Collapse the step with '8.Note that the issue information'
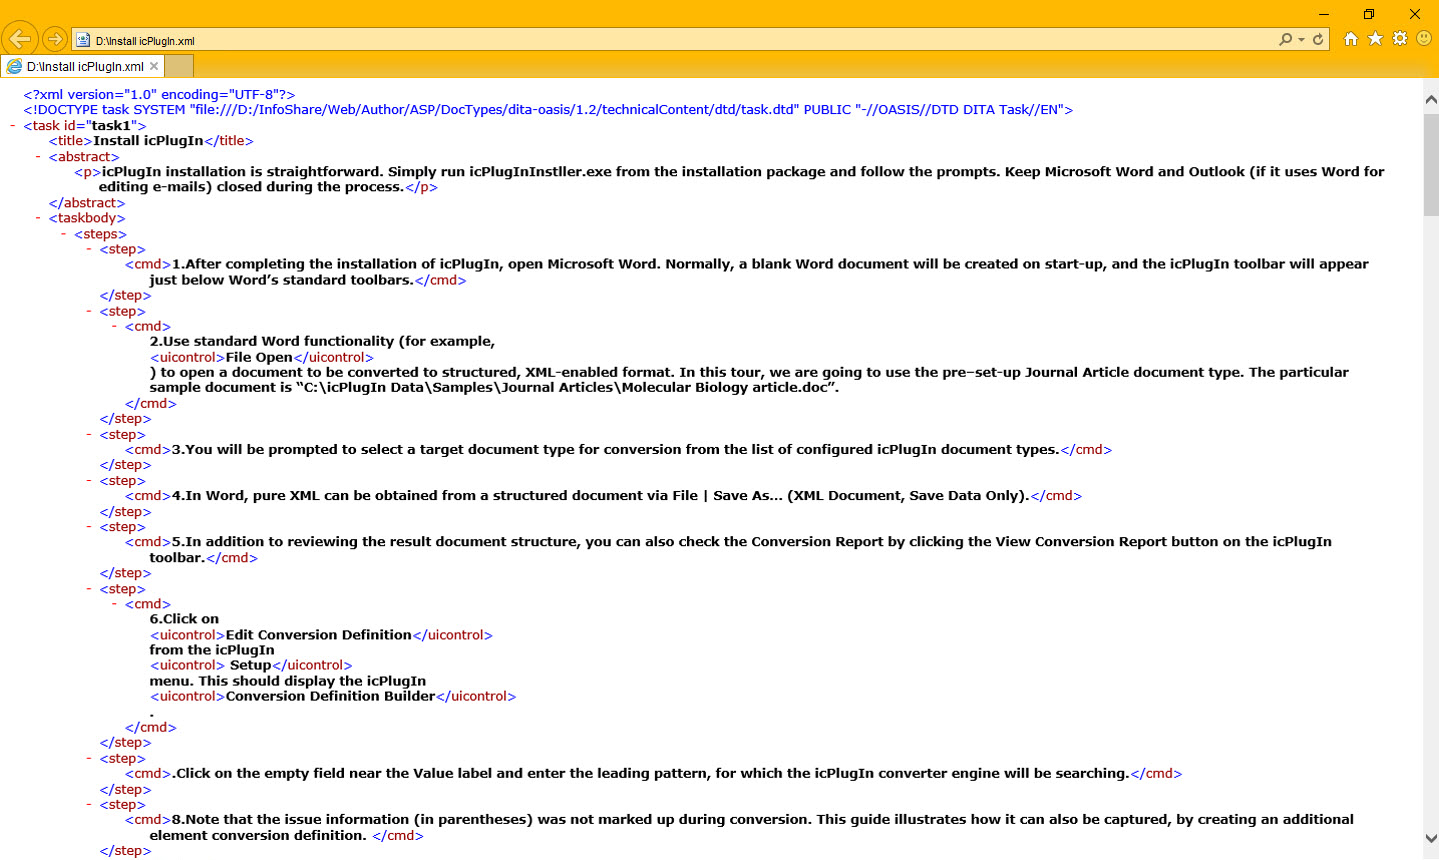Image resolution: width=1439 pixels, height=860 pixels. 89,804
